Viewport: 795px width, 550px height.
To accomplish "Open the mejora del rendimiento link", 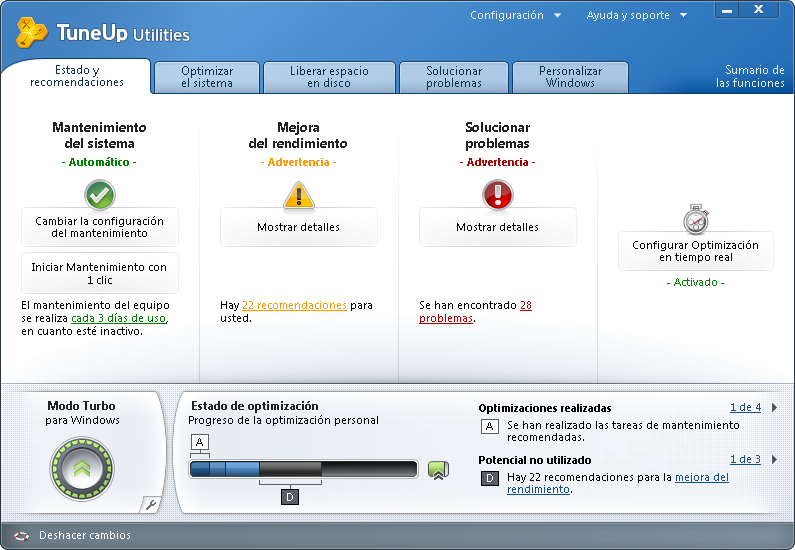I will pyautogui.click(x=618, y=483).
